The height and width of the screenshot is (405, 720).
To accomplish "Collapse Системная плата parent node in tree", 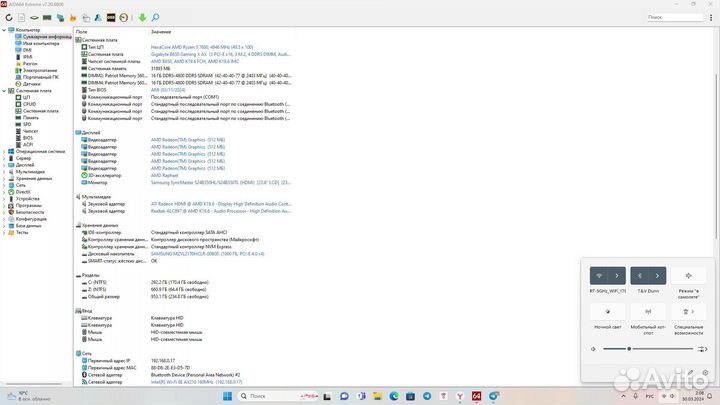I will (x=4, y=91).
